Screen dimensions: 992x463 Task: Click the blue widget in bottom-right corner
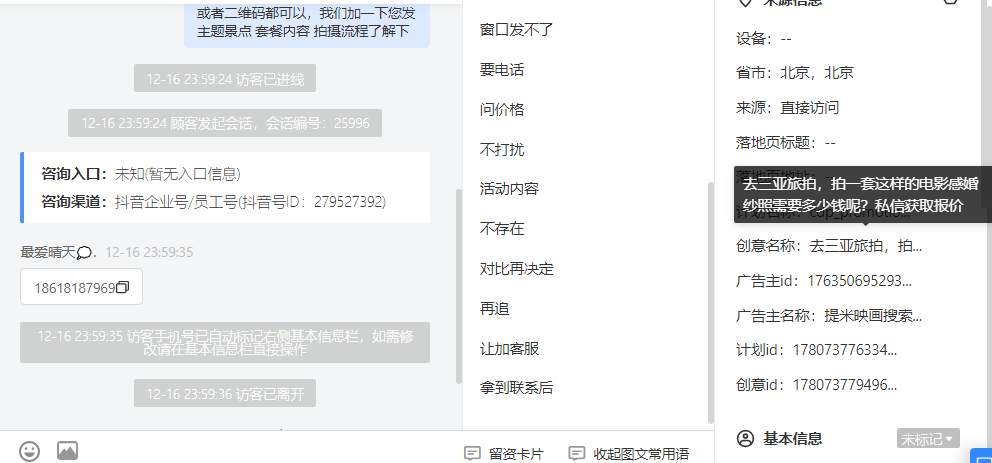tap(981, 456)
